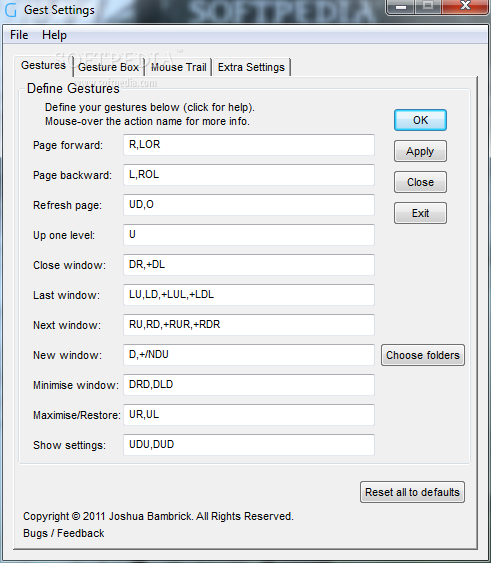Click the 'Page forward:' label
The image size is (491, 563).
click(x=68, y=145)
